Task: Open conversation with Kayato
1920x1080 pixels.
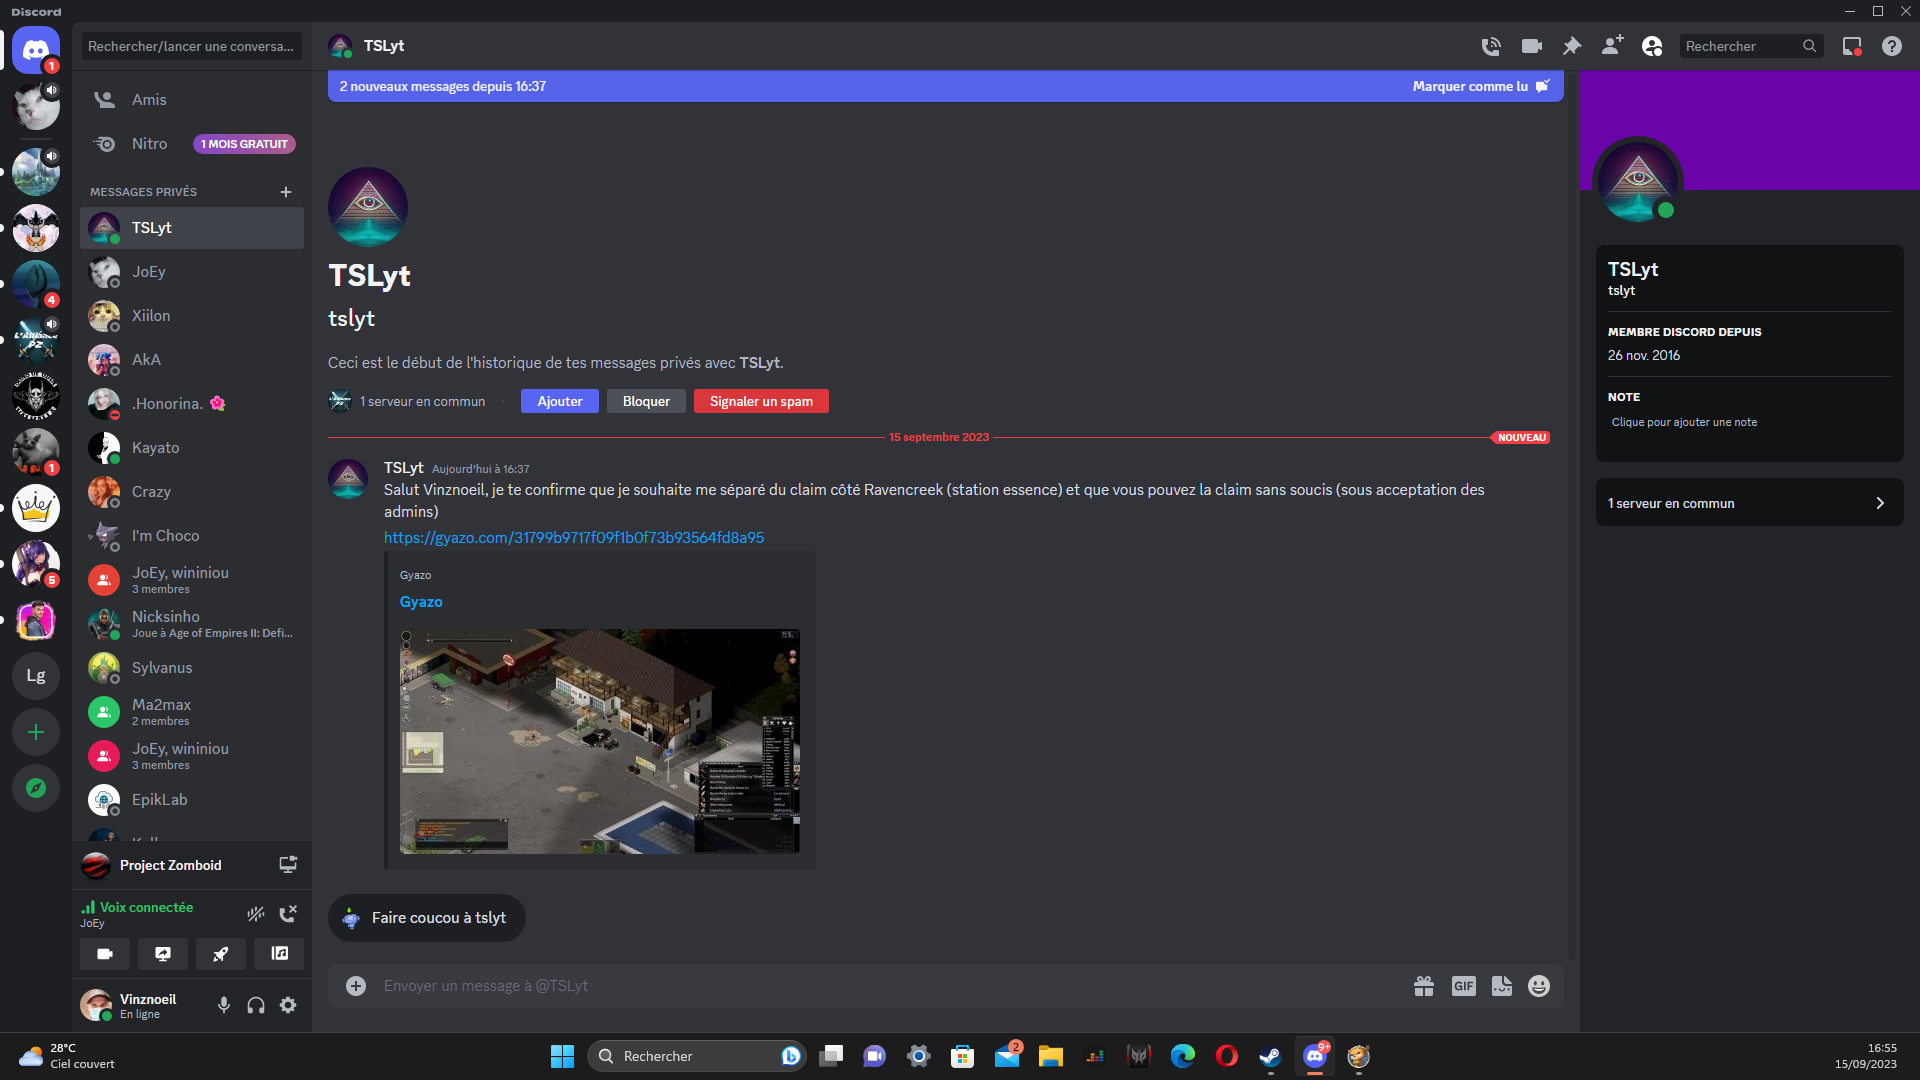Action: coord(192,448)
